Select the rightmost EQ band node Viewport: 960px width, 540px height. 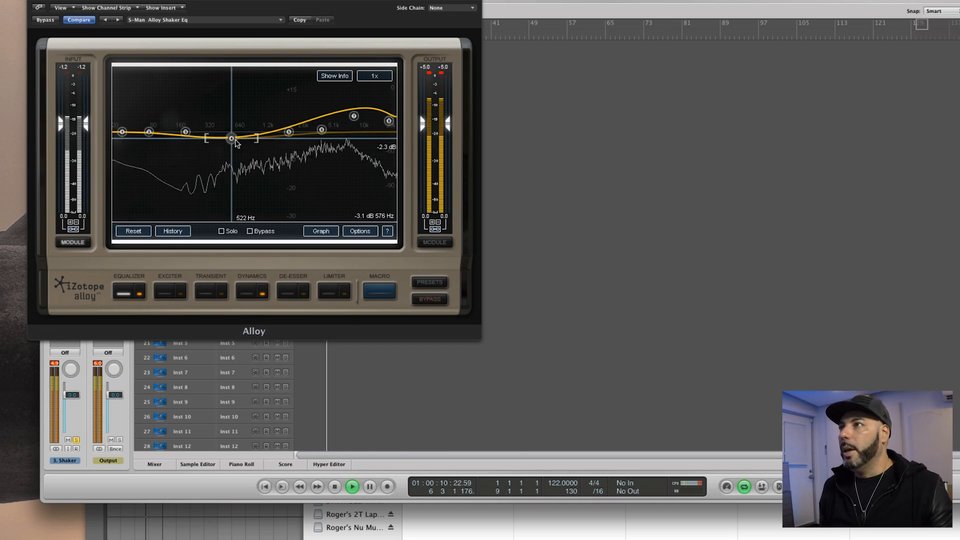click(389, 121)
